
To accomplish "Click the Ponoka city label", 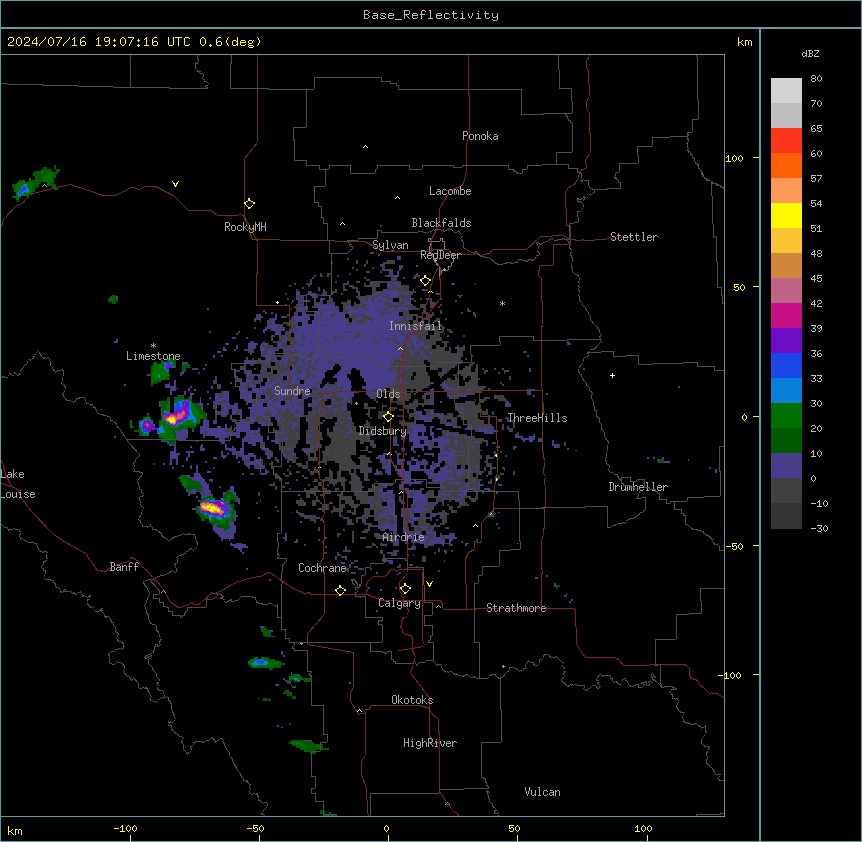I will [x=480, y=136].
